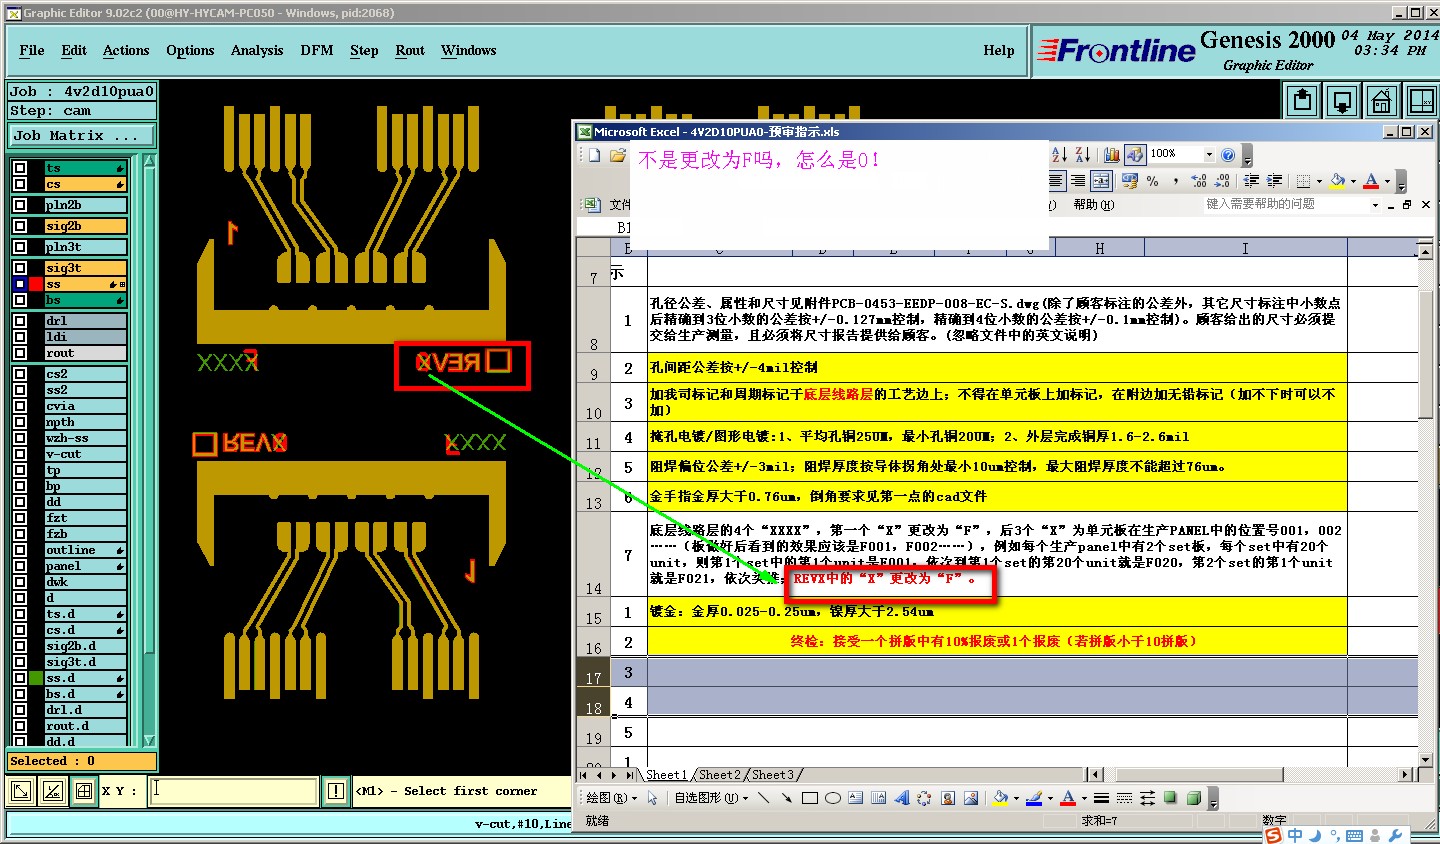Open borders dropdown arrow in Excel

tap(1318, 181)
